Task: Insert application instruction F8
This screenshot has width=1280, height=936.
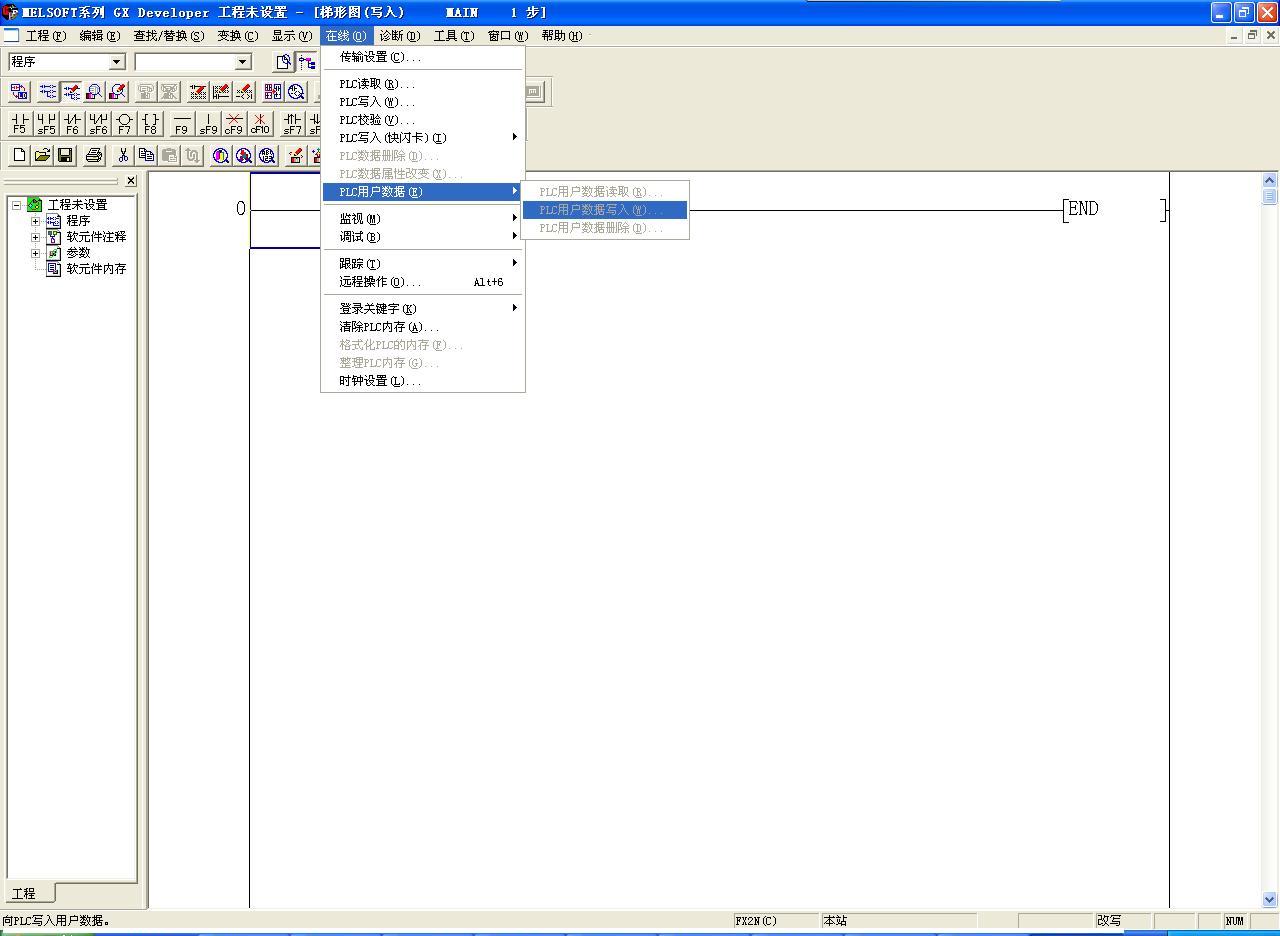Action: click(x=150, y=123)
